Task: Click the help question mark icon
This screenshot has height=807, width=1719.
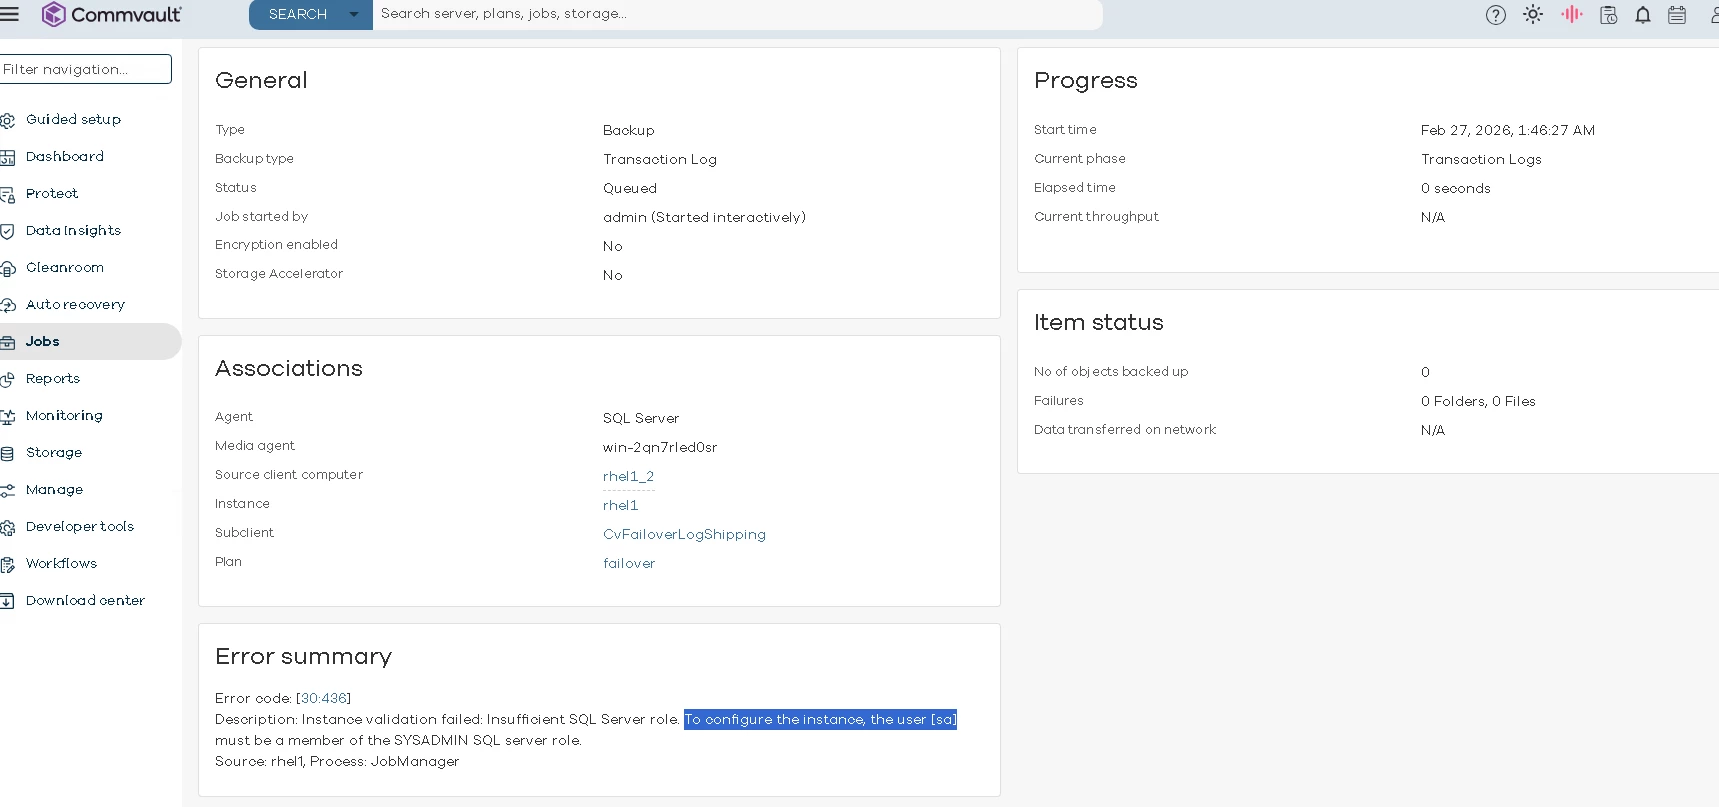Action: pyautogui.click(x=1495, y=15)
